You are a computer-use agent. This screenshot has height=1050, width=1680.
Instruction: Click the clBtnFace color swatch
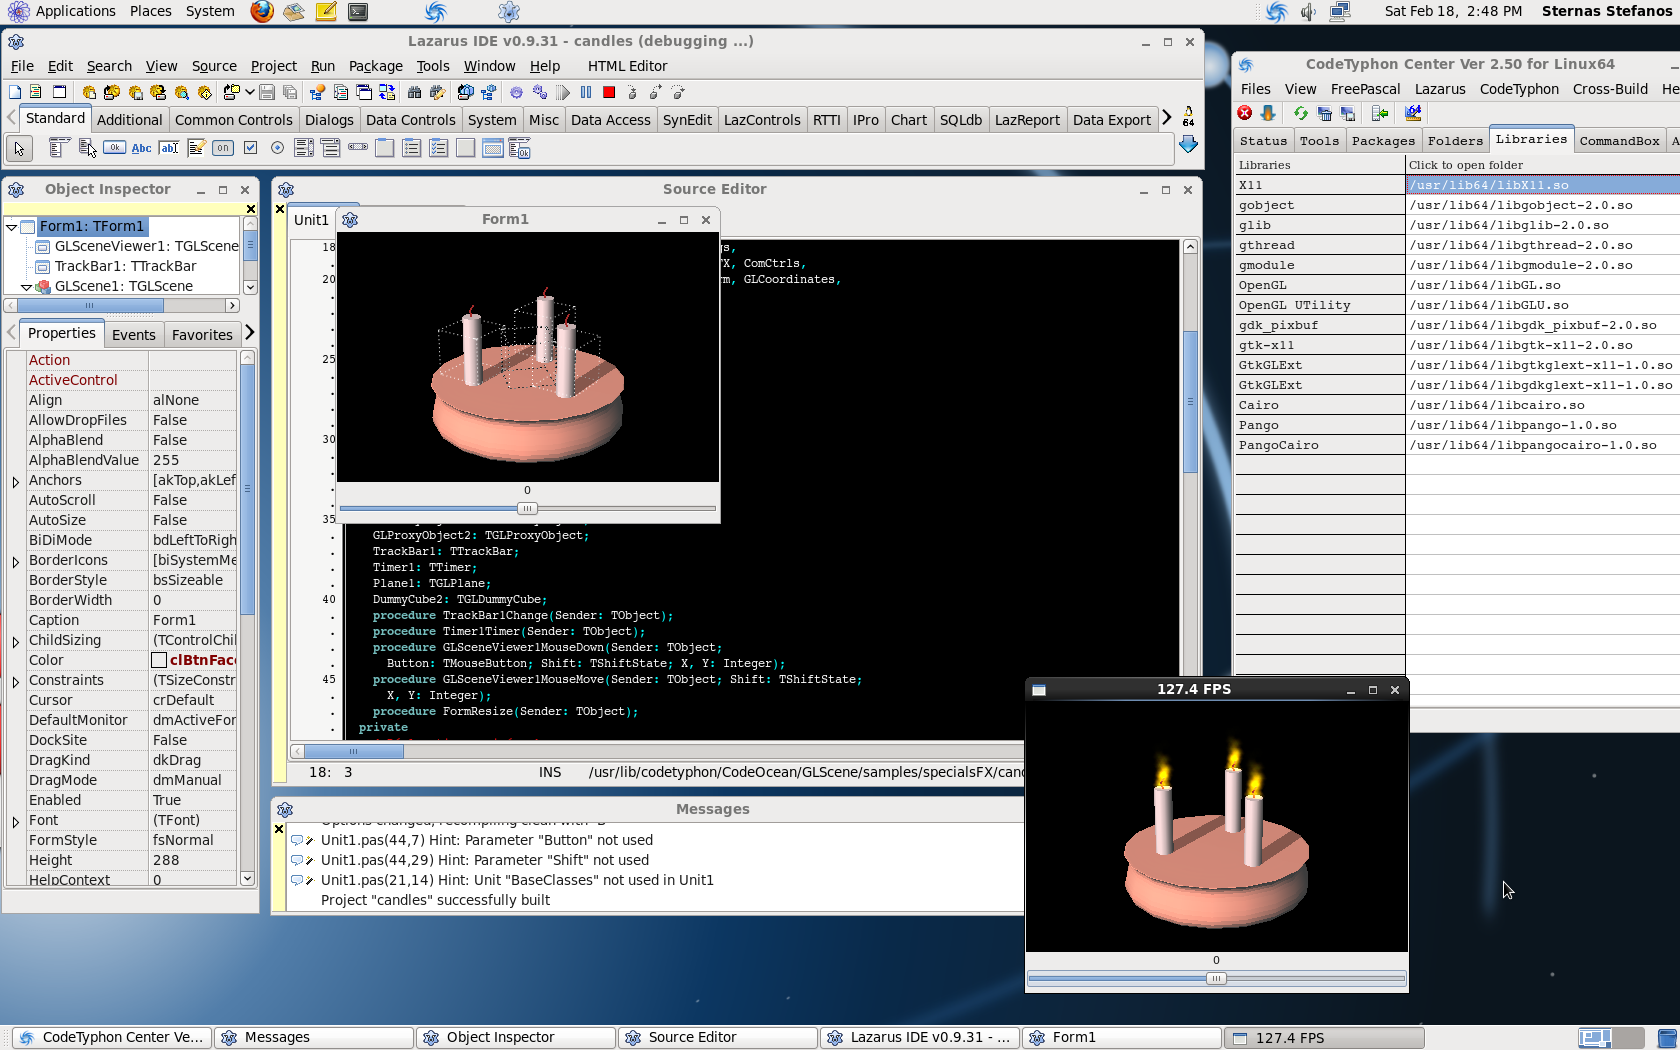[x=158, y=660]
